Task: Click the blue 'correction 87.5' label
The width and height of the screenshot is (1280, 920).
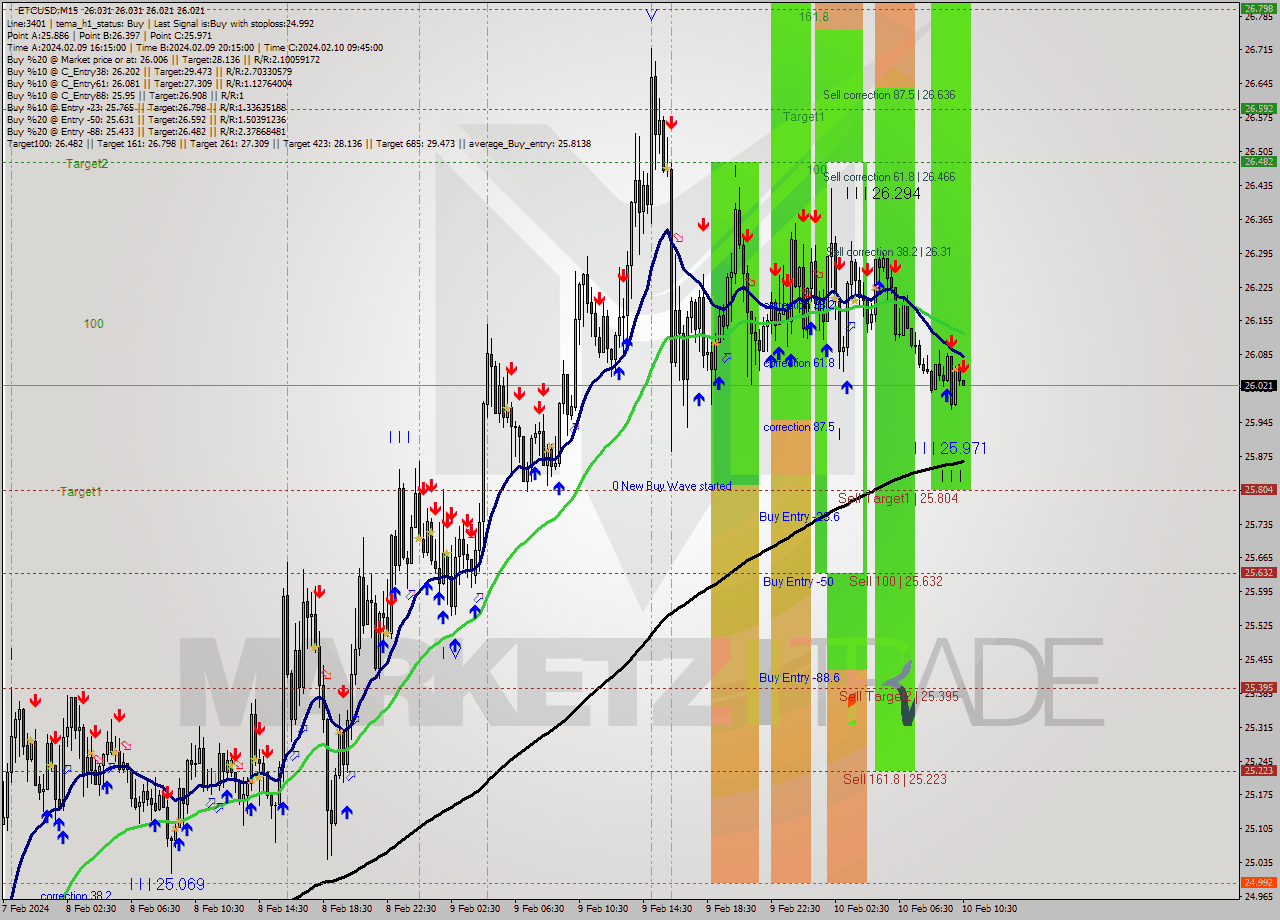Action: click(799, 427)
